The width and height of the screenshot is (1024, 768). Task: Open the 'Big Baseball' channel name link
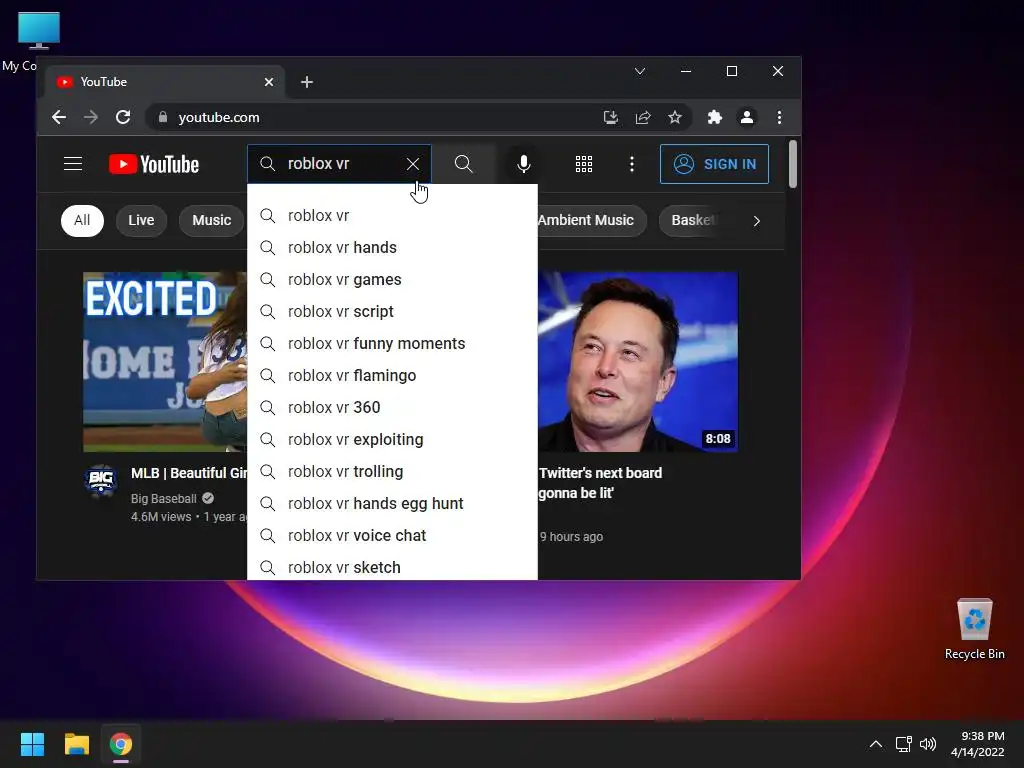point(163,499)
